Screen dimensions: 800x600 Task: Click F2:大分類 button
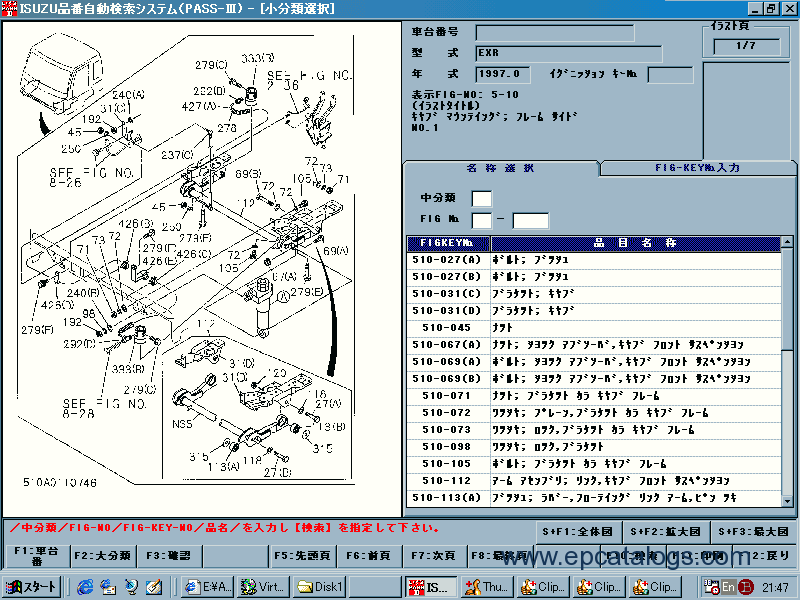click(x=103, y=556)
